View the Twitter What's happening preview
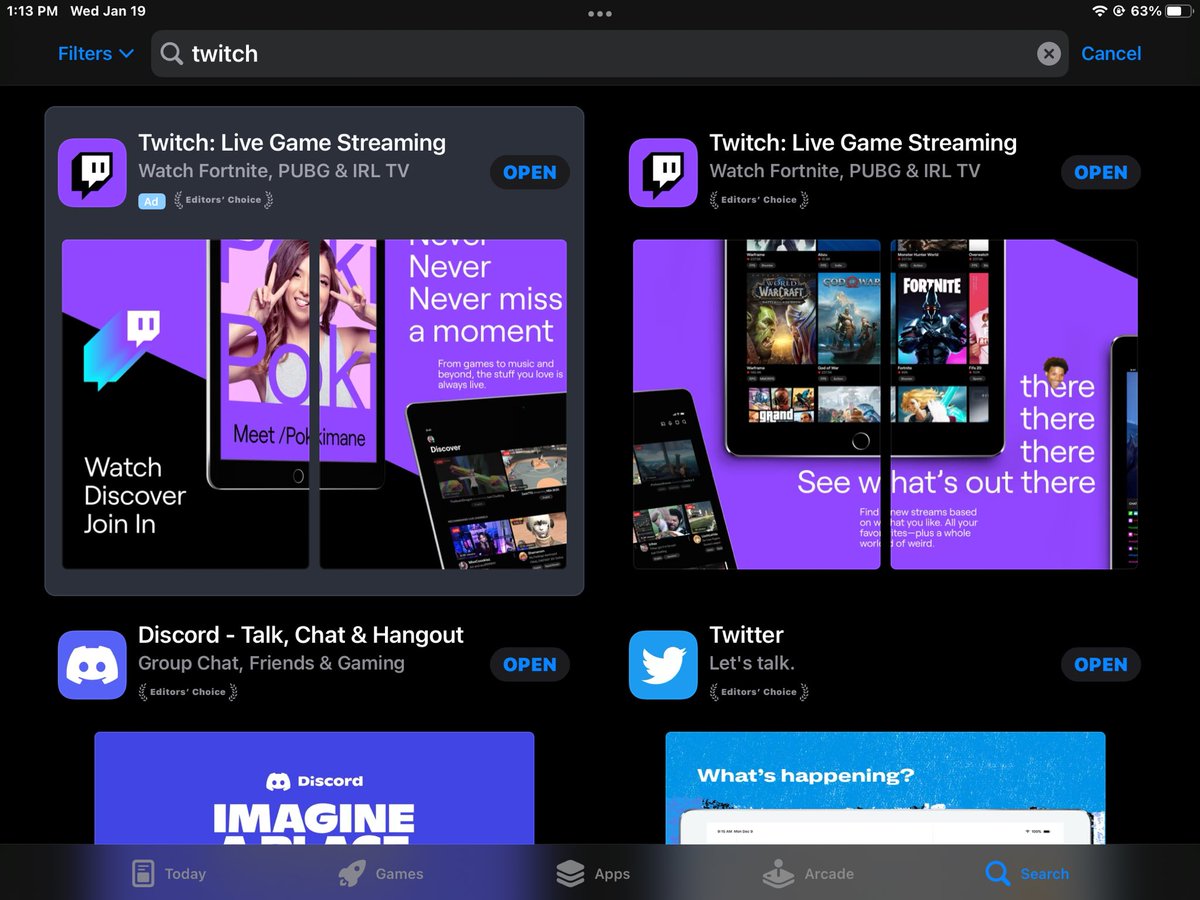The image size is (1200, 900). click(x=885, y=788)
